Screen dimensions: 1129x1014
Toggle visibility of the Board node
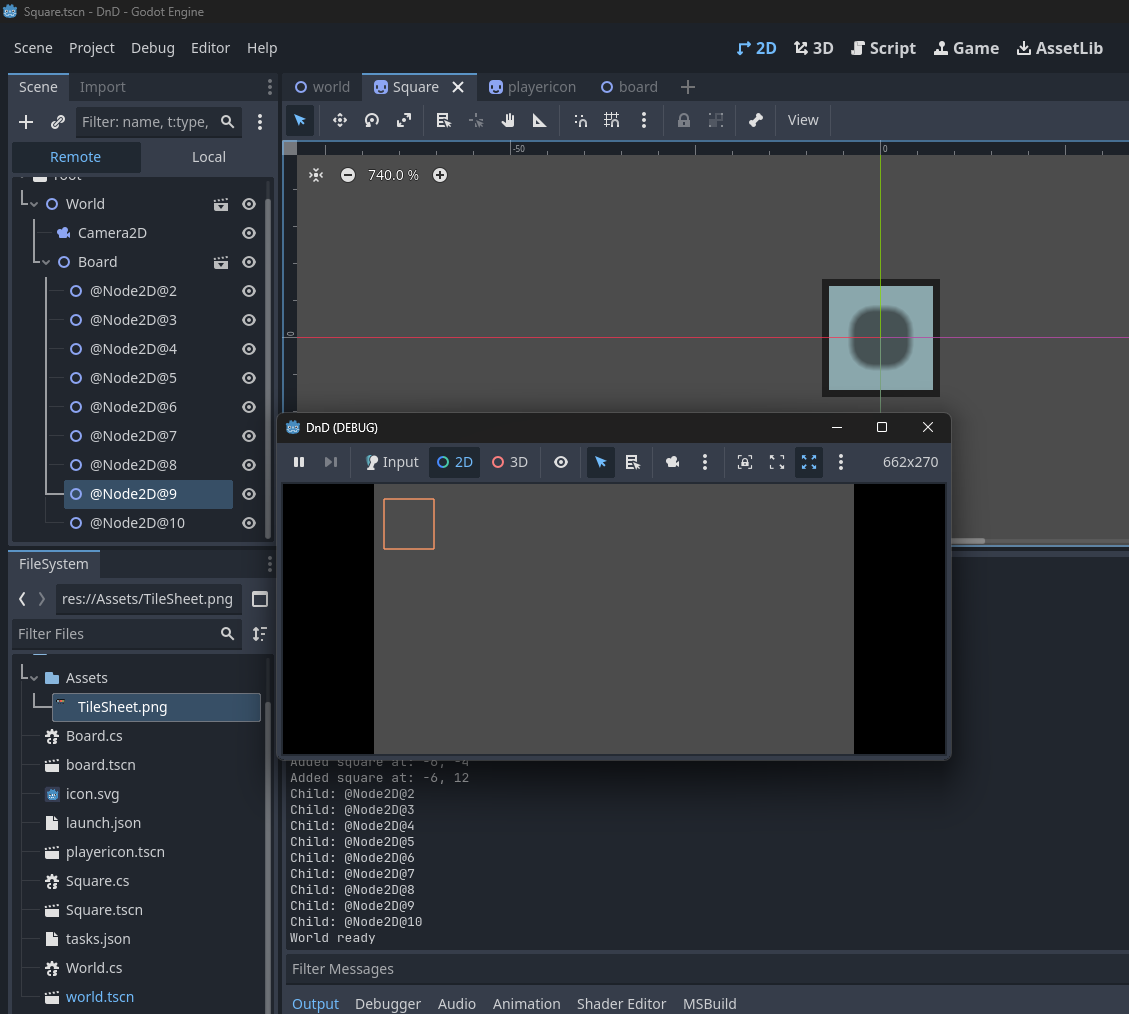[x=249, y=262]
